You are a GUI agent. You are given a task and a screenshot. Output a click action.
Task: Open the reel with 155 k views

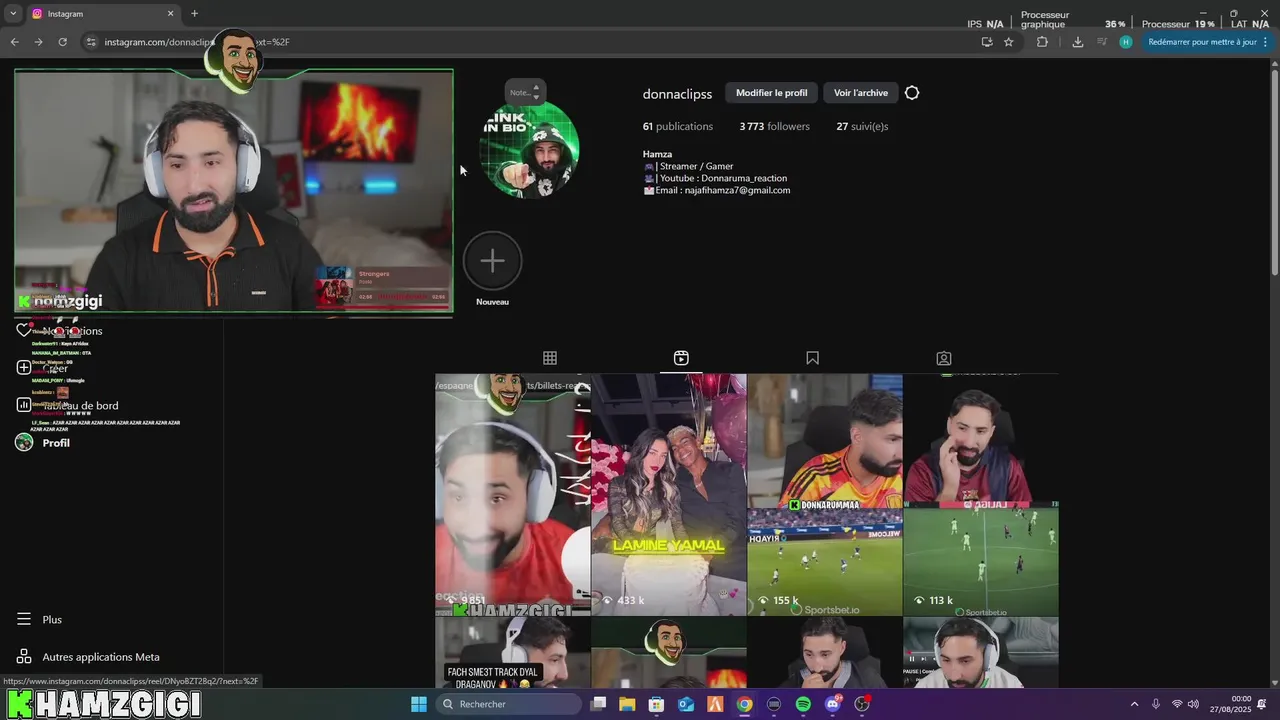(825, 495)
